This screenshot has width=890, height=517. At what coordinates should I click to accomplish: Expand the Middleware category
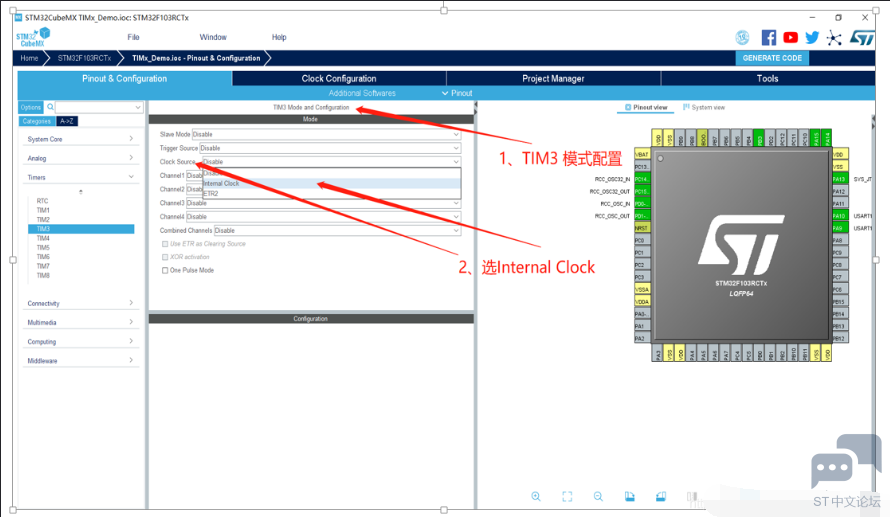(81, 360)
